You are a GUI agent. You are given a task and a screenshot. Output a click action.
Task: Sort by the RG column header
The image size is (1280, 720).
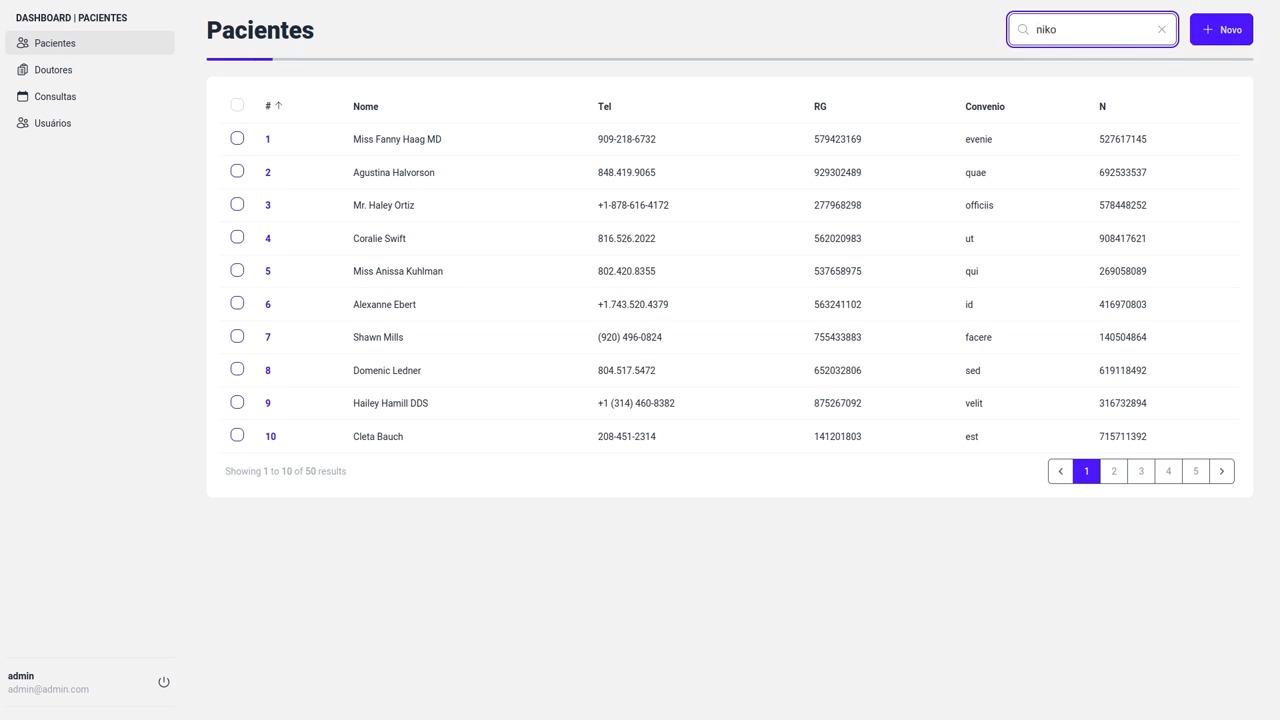point(820,107)
